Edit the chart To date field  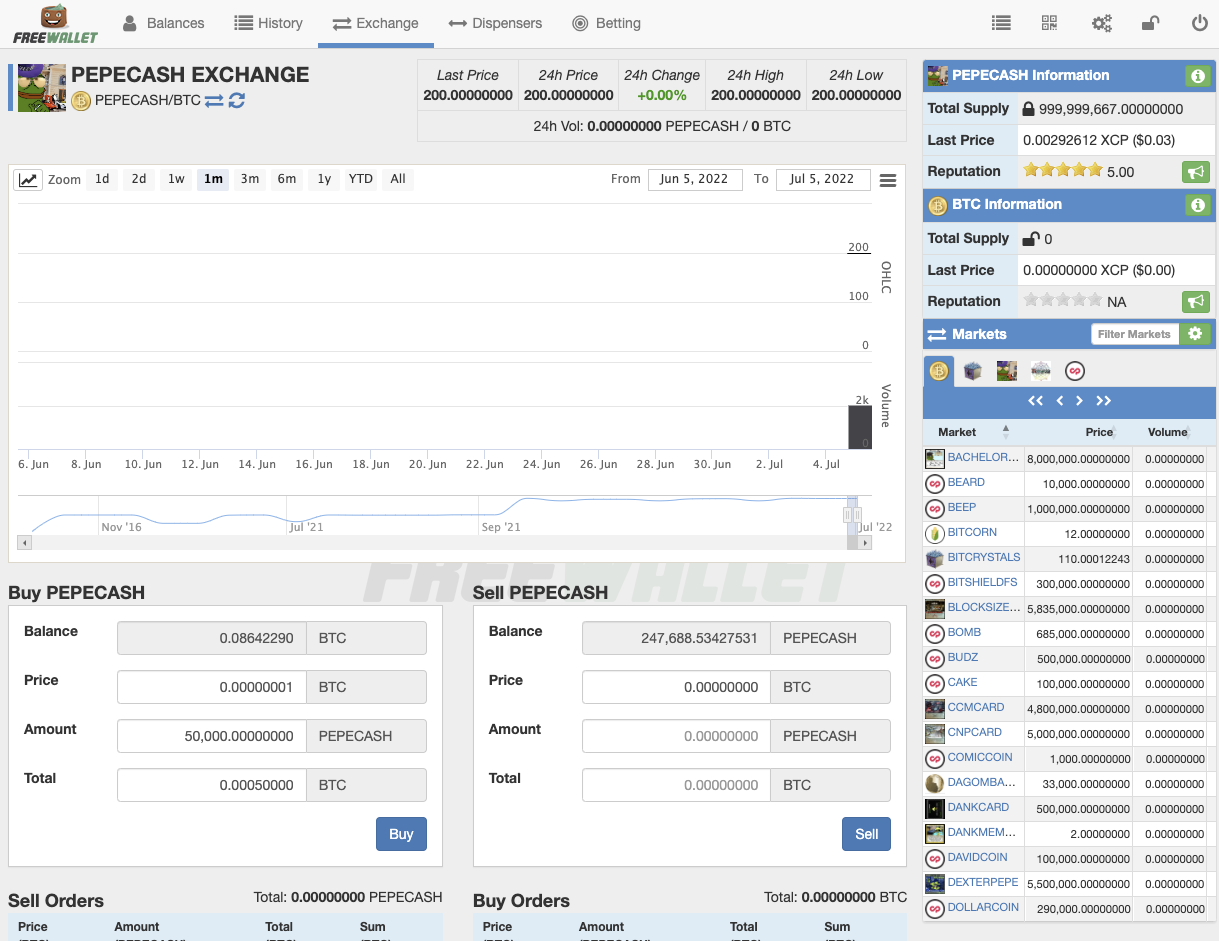[823, 179]
